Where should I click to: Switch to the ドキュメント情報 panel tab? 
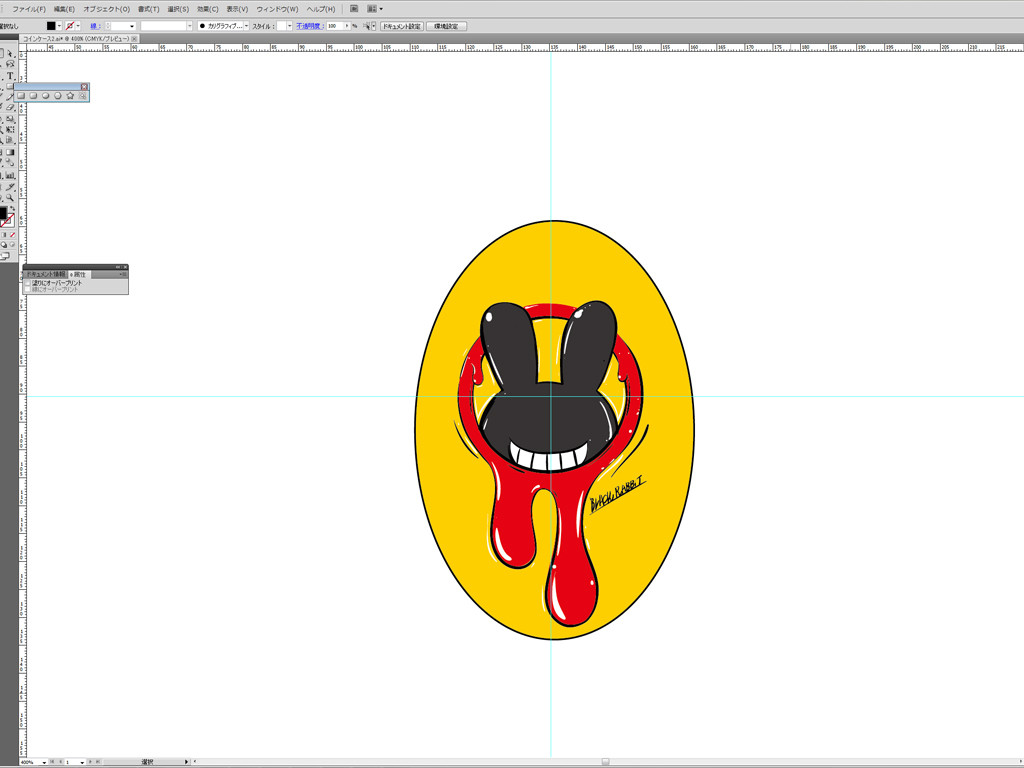46,274
